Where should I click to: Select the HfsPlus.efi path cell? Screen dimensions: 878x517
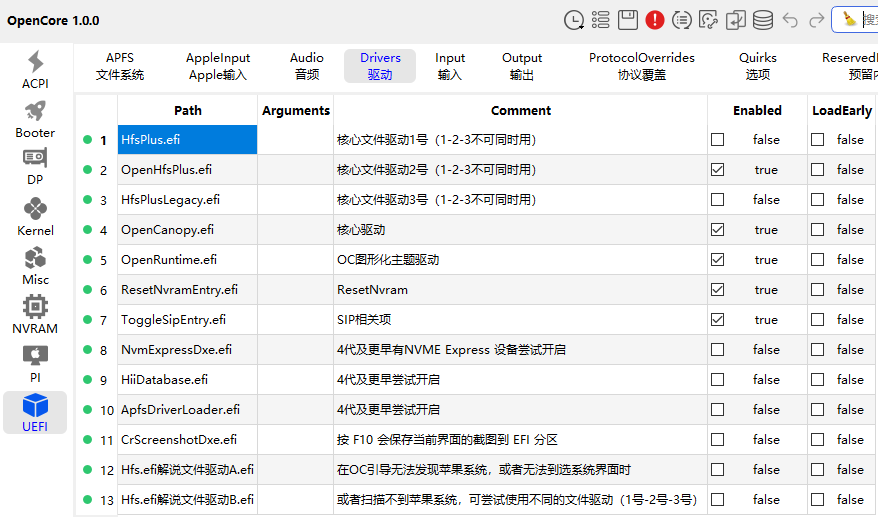188,139
